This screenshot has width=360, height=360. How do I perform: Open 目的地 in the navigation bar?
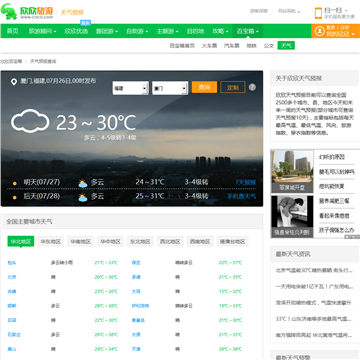[195, 31]
